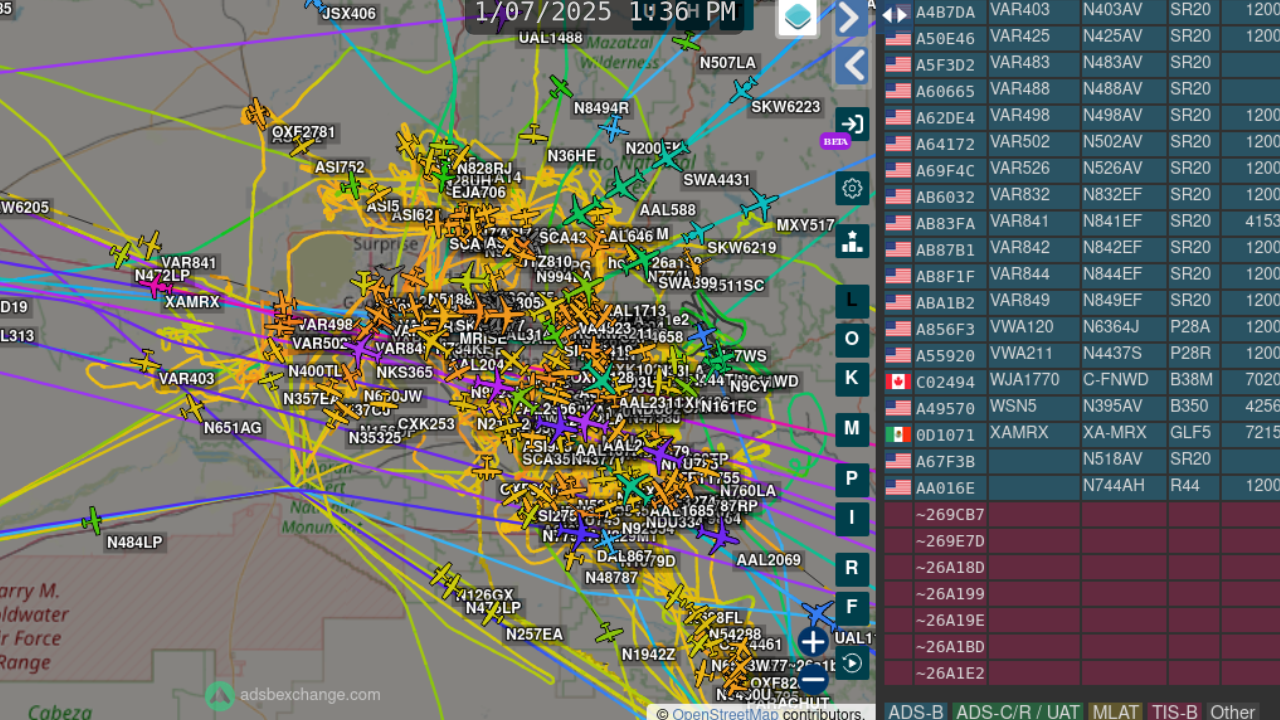Select the purple aircraft near AAL2069

[718, 537]
